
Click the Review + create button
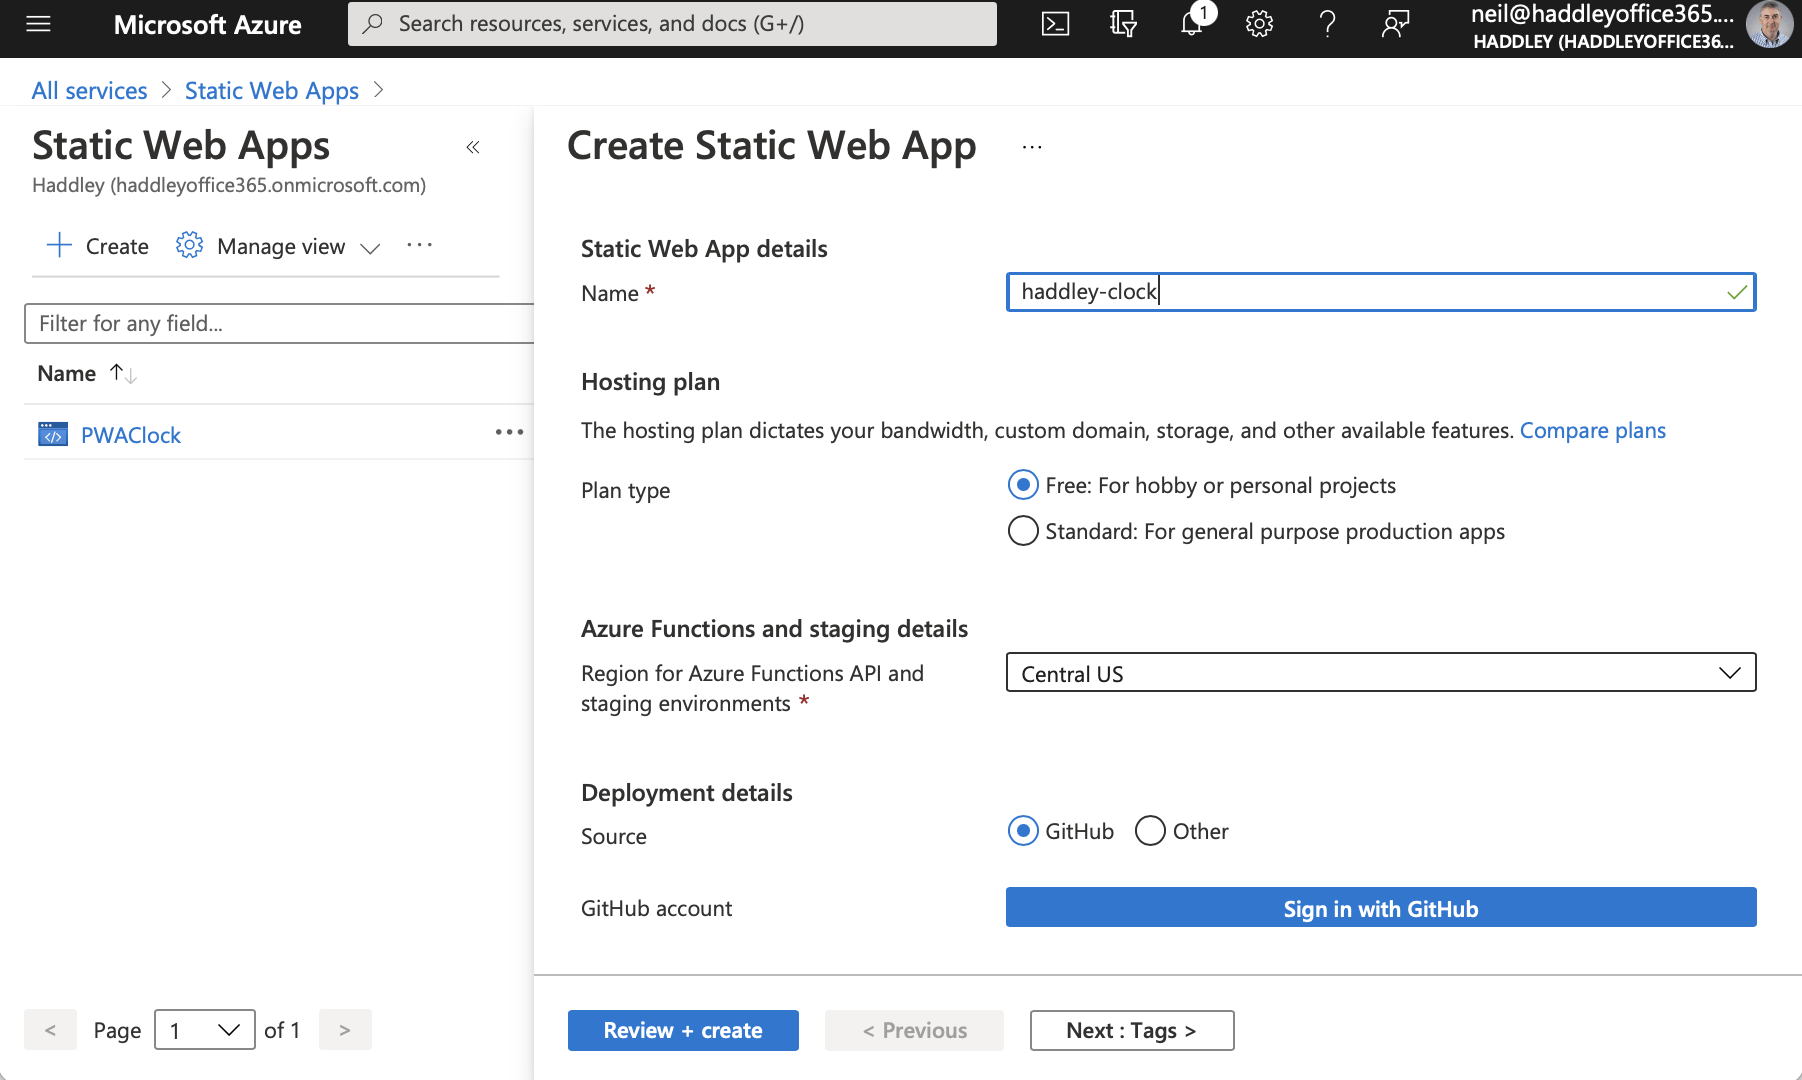click(x=683, y=1030)
